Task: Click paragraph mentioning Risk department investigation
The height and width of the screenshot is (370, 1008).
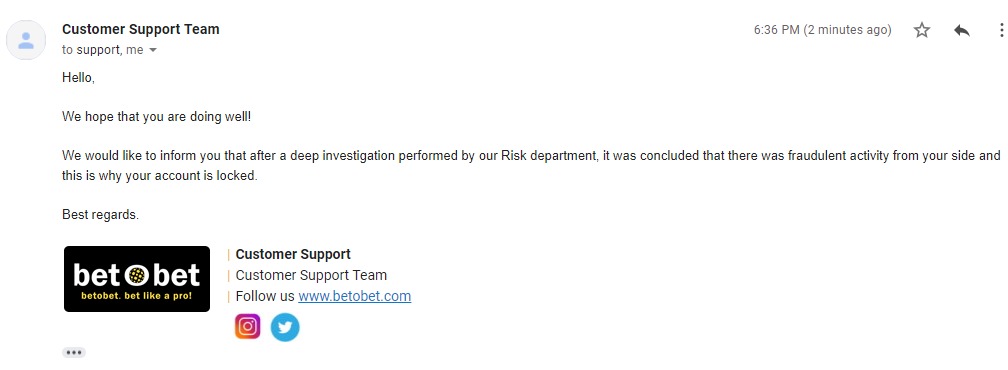Action: tap(531, 166)
